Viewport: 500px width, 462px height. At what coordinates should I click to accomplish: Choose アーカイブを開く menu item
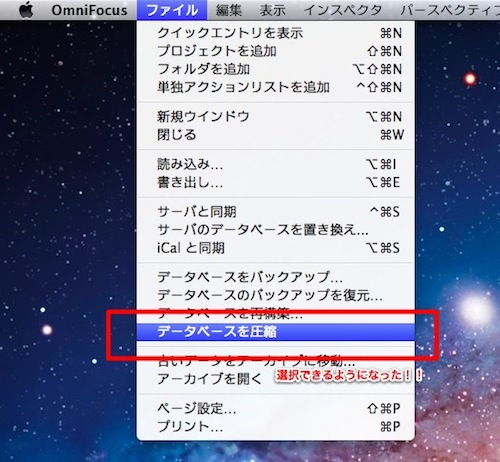276,379
